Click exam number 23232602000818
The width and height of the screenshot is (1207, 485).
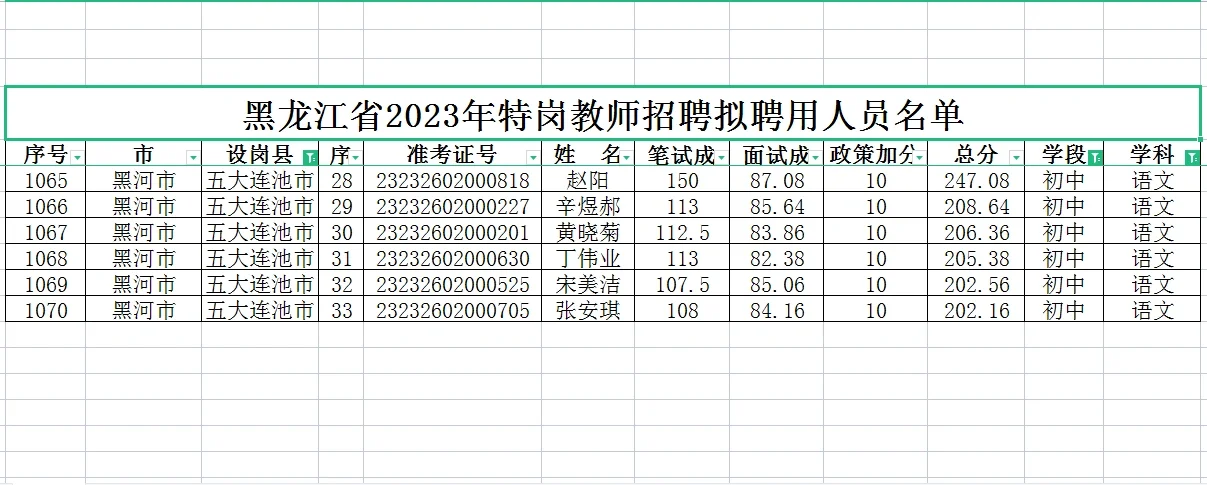pyautogui.click(x=453, y=181)
